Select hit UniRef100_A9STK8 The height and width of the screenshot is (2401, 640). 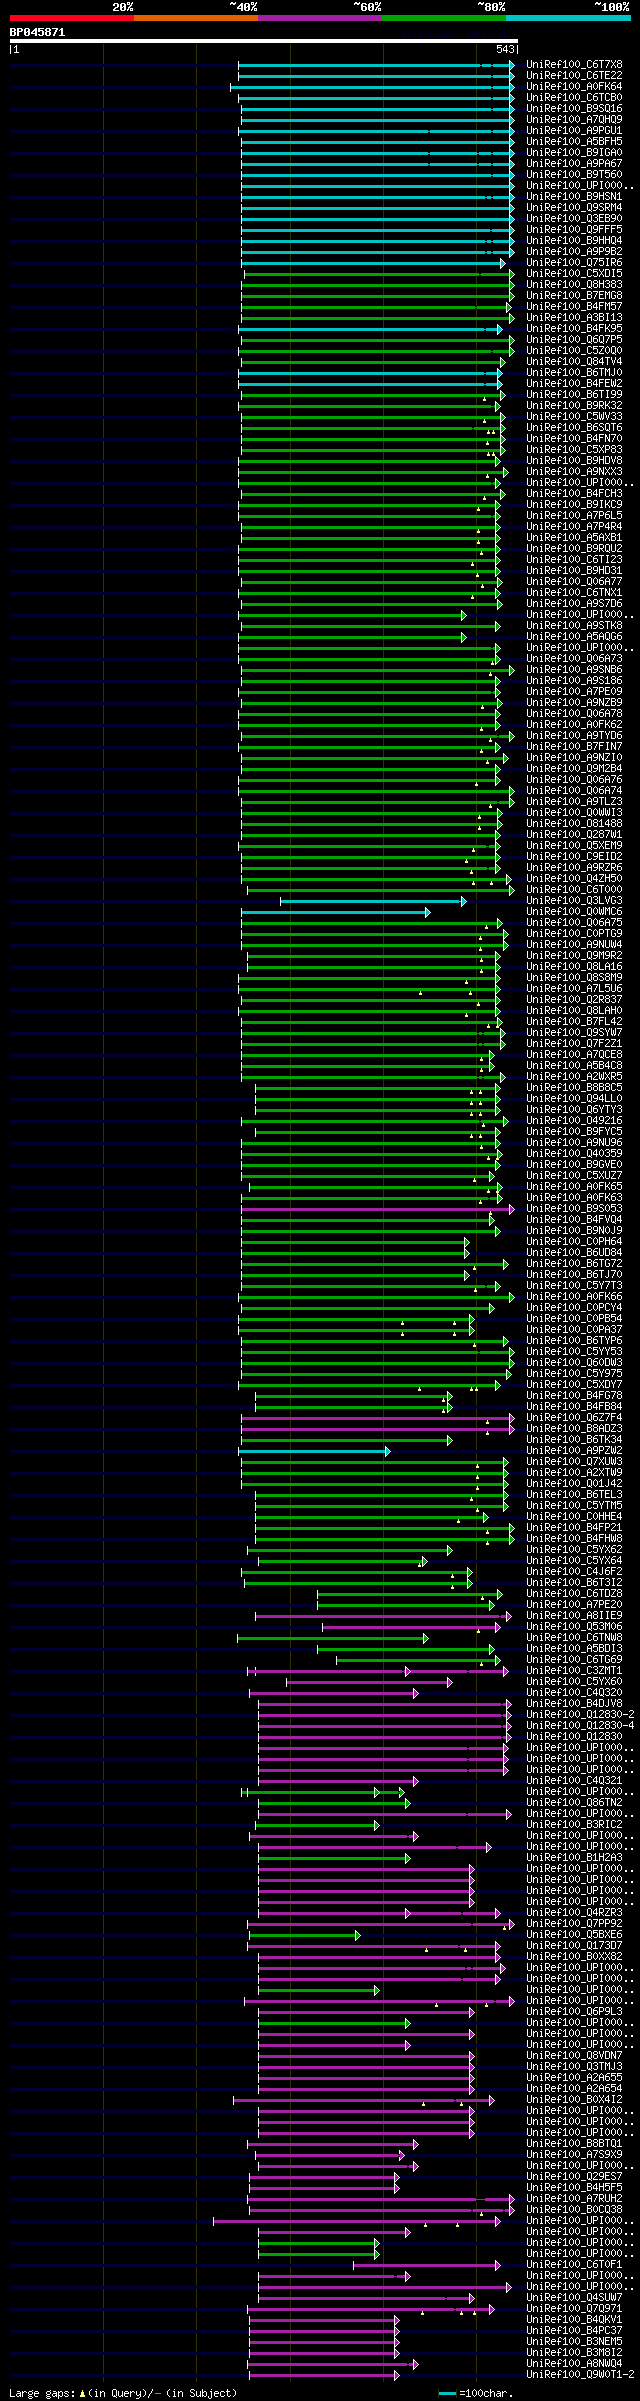(574, 625)
